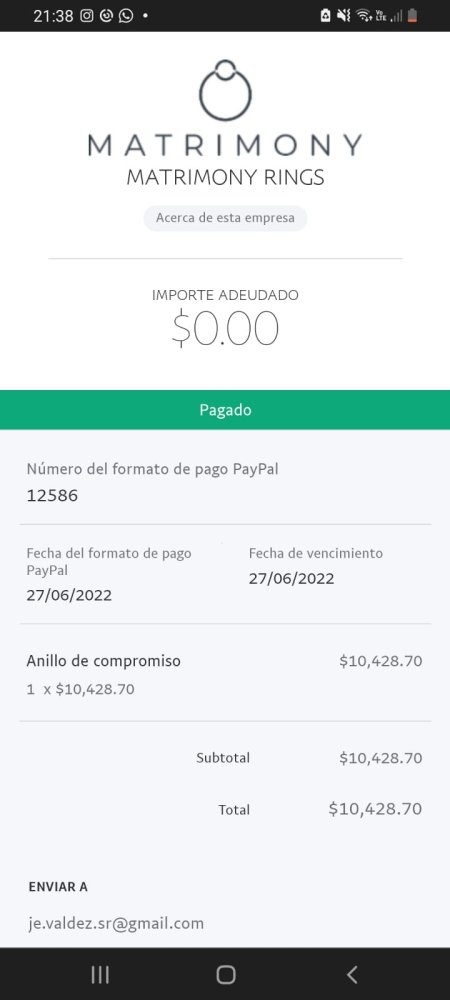Tap the Fecha de vencimiento date
This screenshot has height=1000, width=450.
291,578
